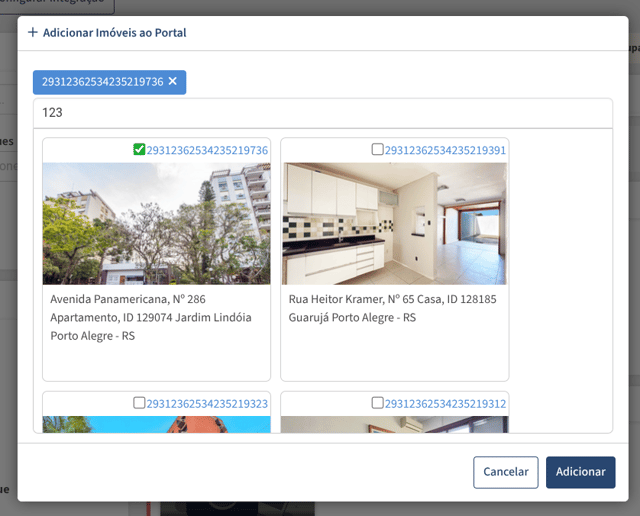The image size is (640, 516).
Task: Click the Rua Heitor Kramer kitchen photo
Action: click(395, 224)
